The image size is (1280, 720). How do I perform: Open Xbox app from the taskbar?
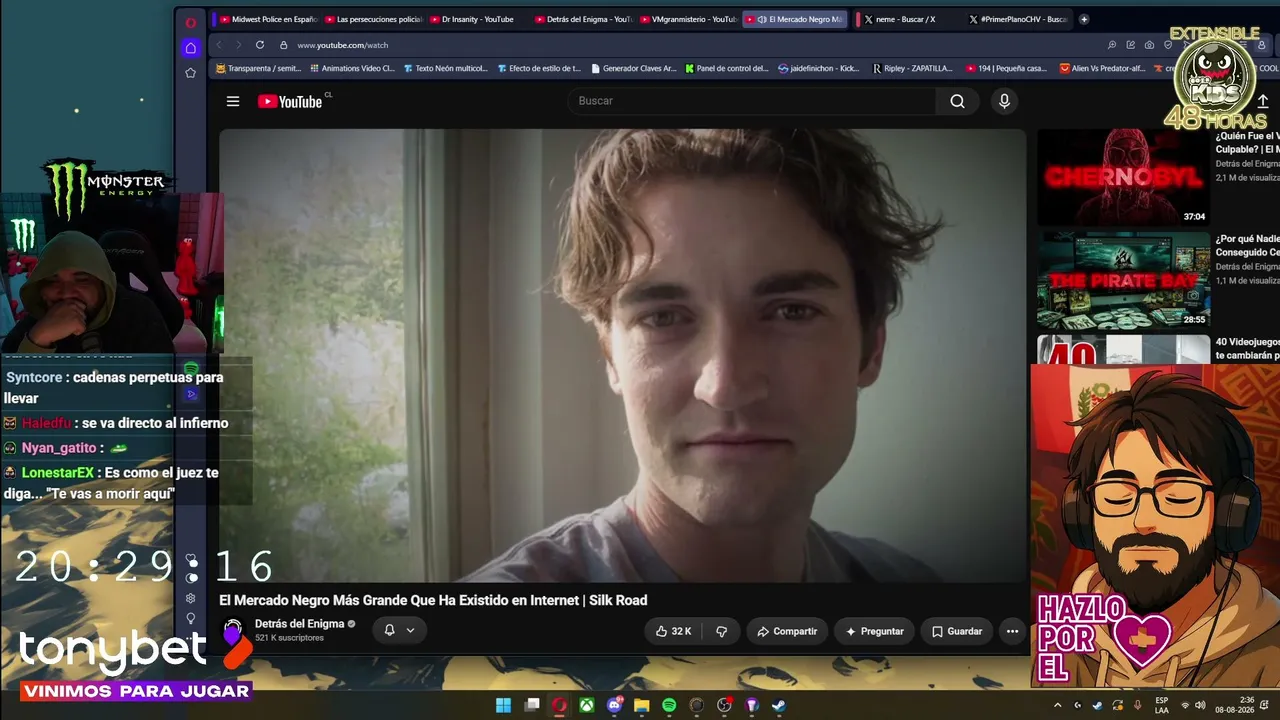[587, 705]
